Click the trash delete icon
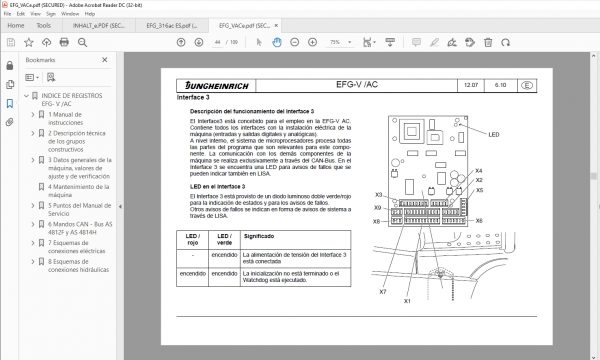 [x=488, y=42]
